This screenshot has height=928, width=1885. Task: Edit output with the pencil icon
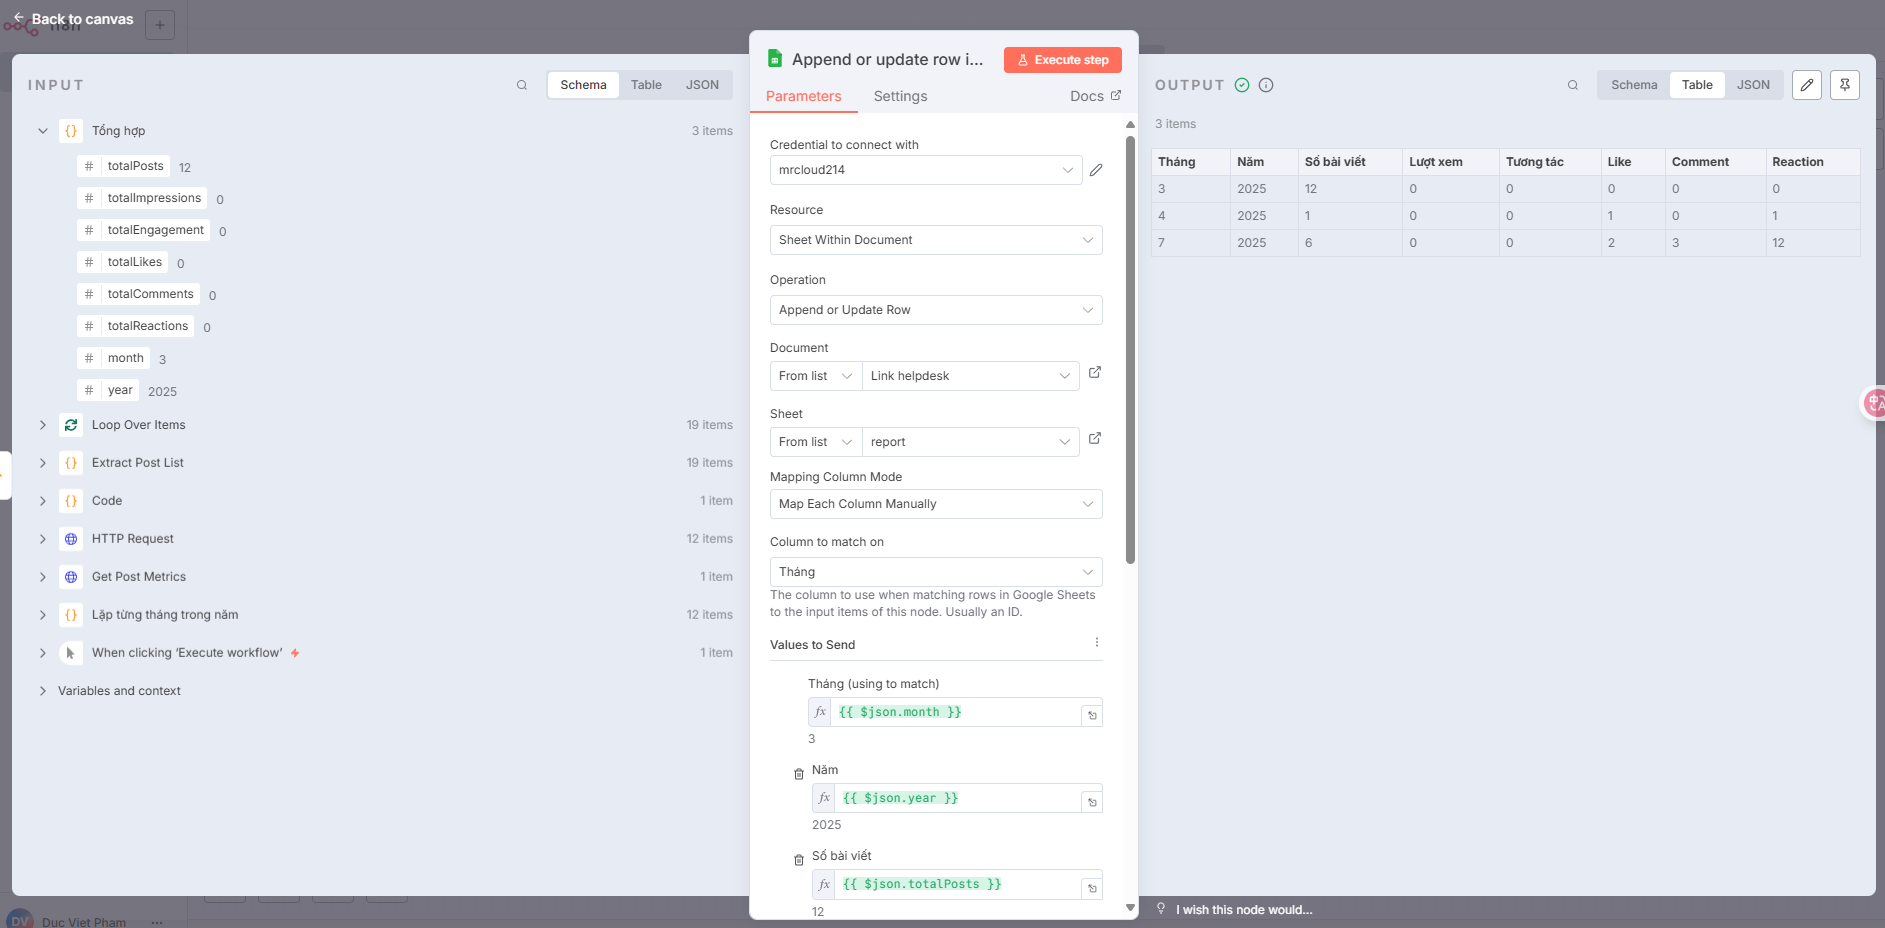1807,85
